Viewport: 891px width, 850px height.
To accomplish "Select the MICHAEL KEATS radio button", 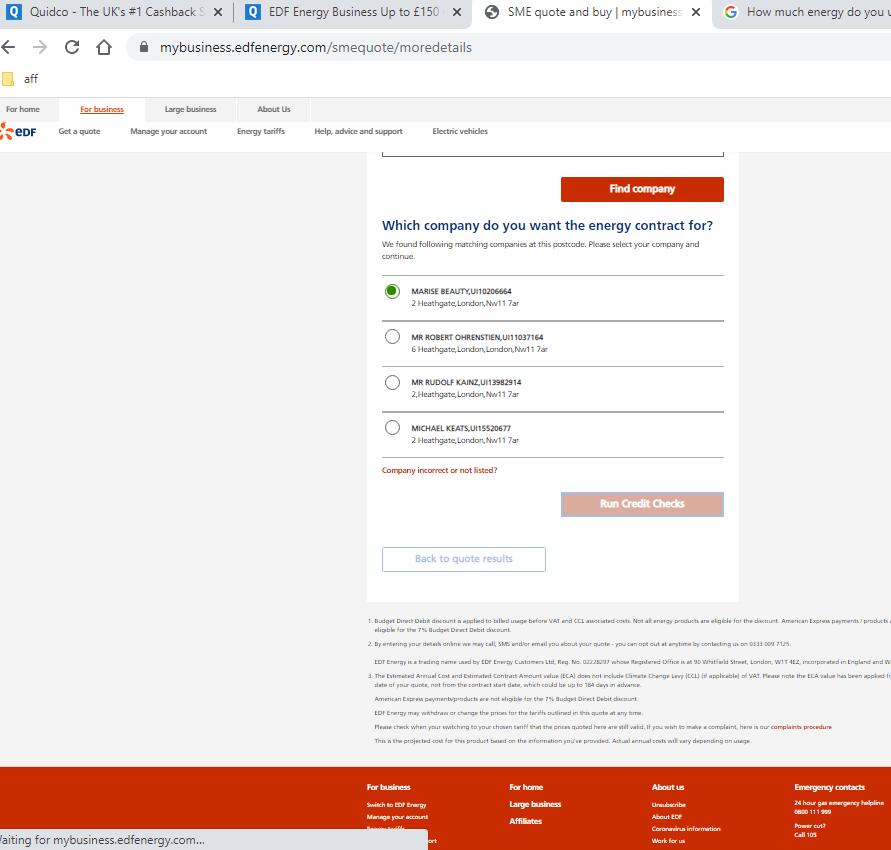I will tap(392, 427).
